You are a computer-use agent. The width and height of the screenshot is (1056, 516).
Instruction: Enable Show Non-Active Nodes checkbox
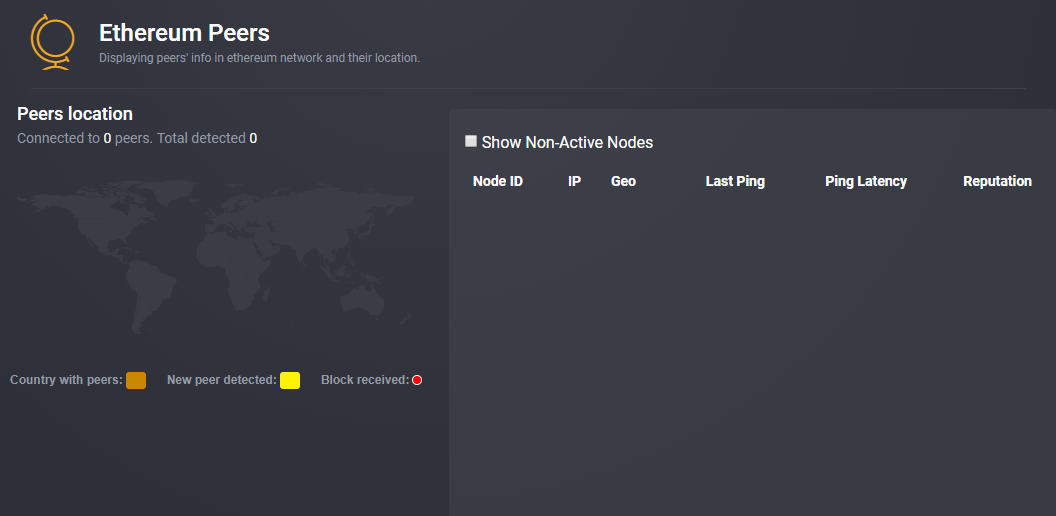pyautogui.click(x=471, y=141)
